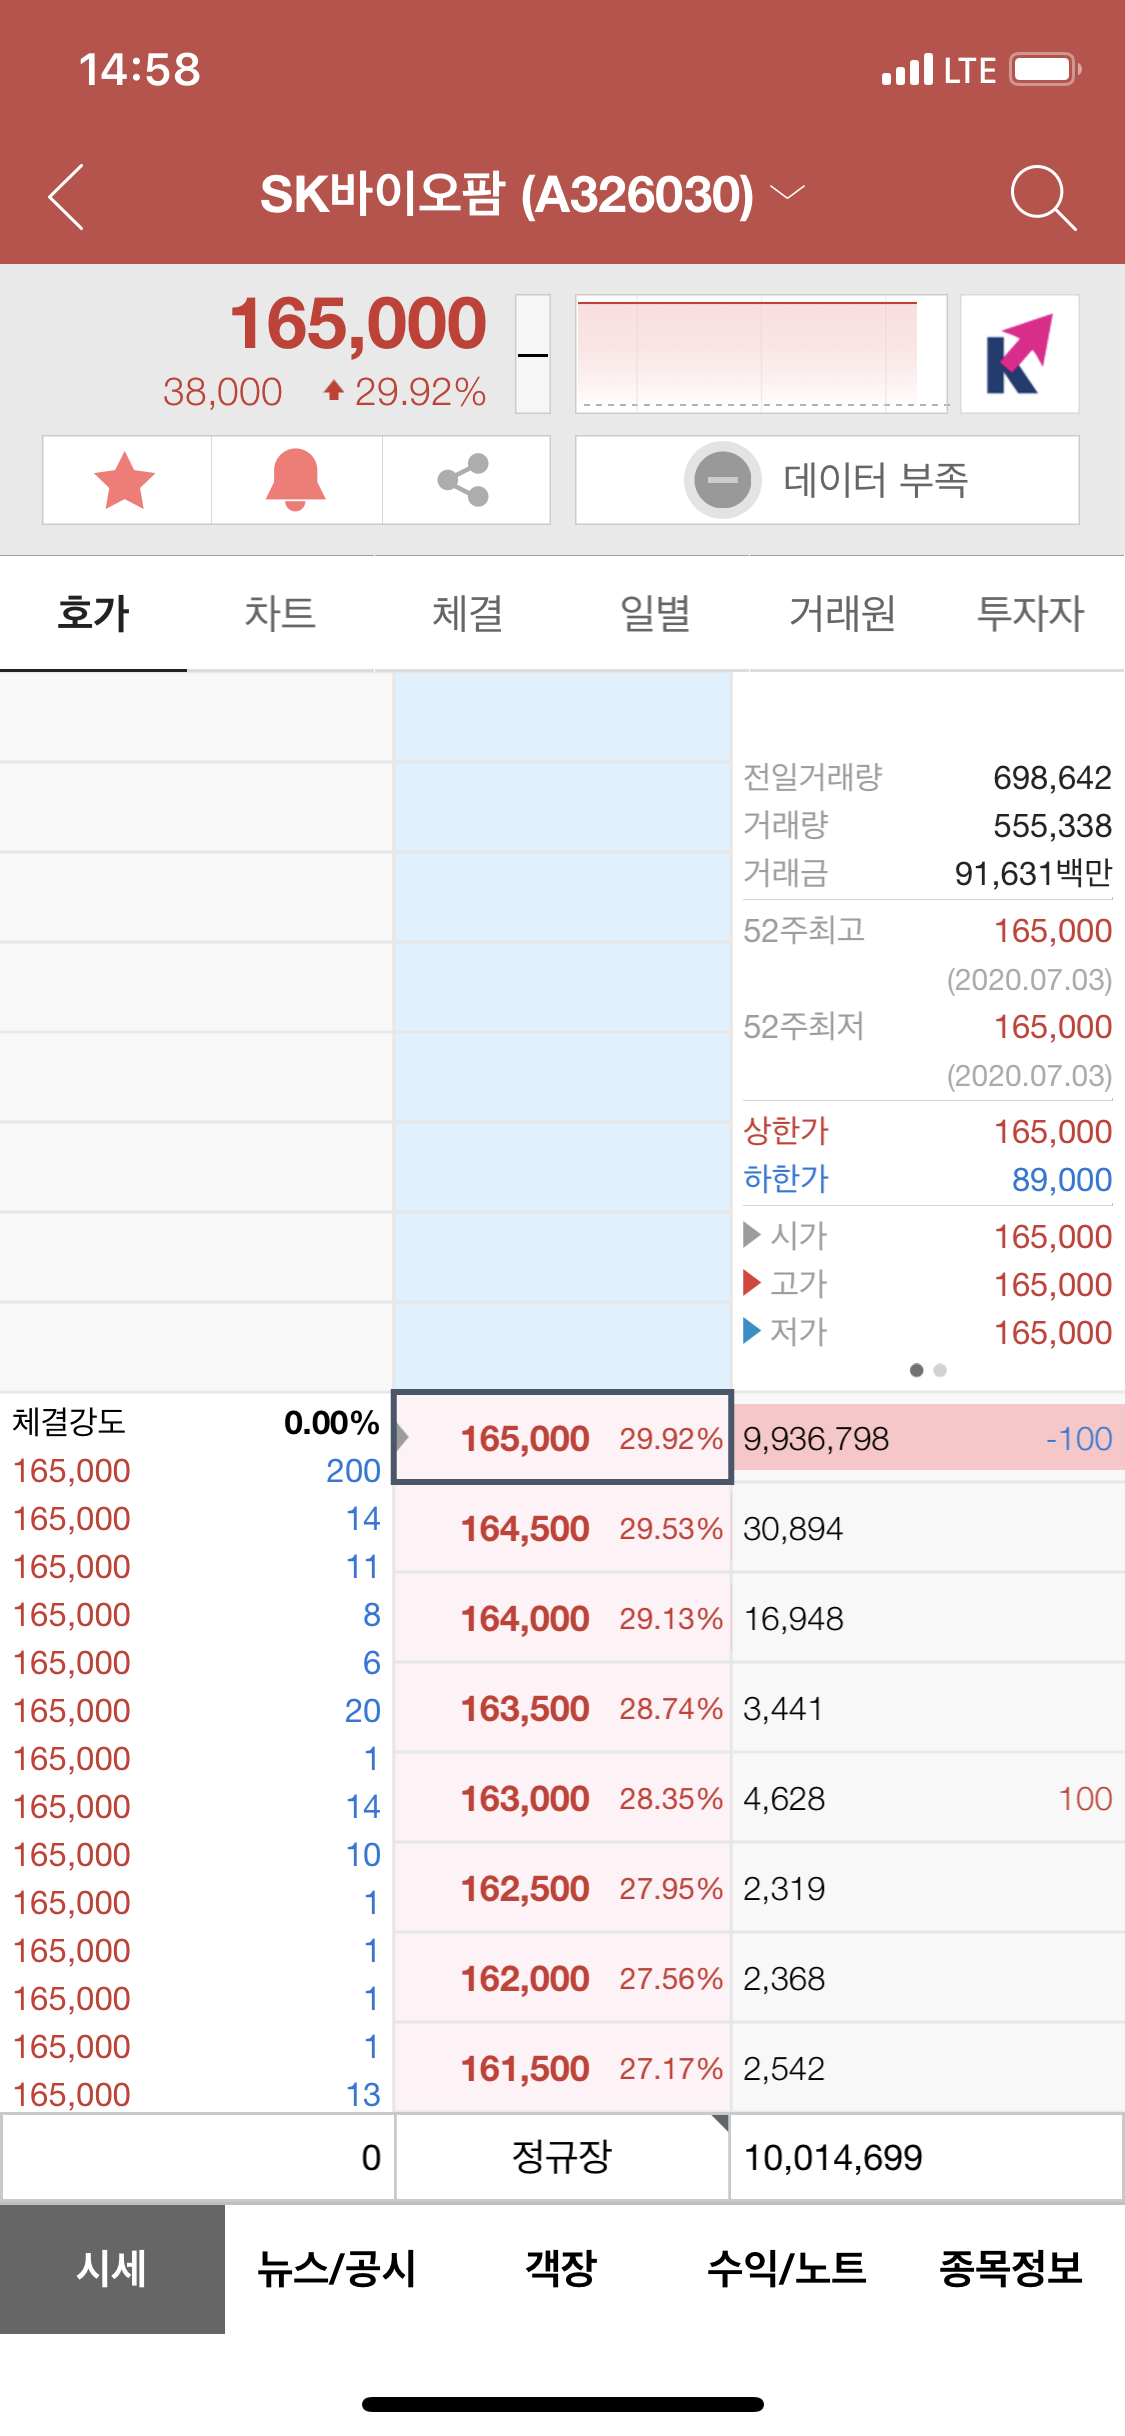This screenshot has height=2436, width=1125.
Task: Tap the 시세 bottom tab
Action: coord(112,2268)
